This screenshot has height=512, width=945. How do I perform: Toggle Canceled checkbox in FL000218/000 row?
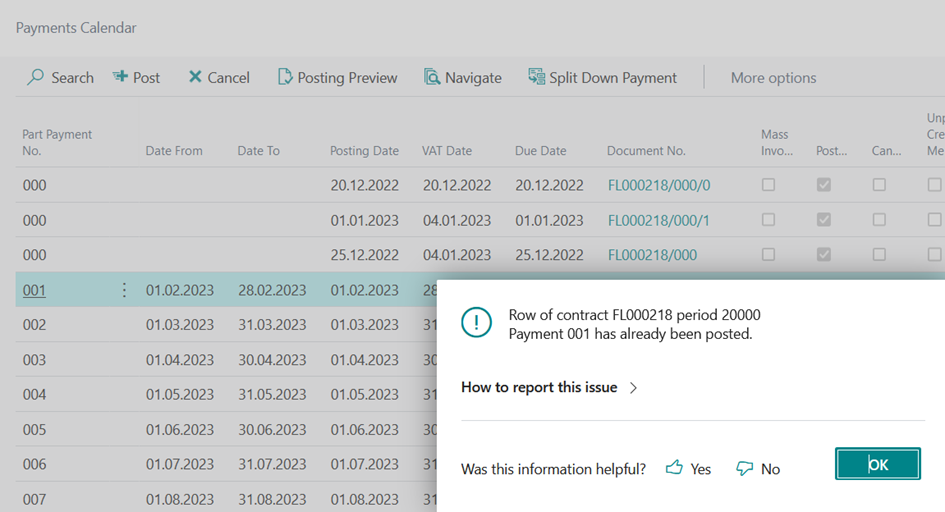pos(878,255)
